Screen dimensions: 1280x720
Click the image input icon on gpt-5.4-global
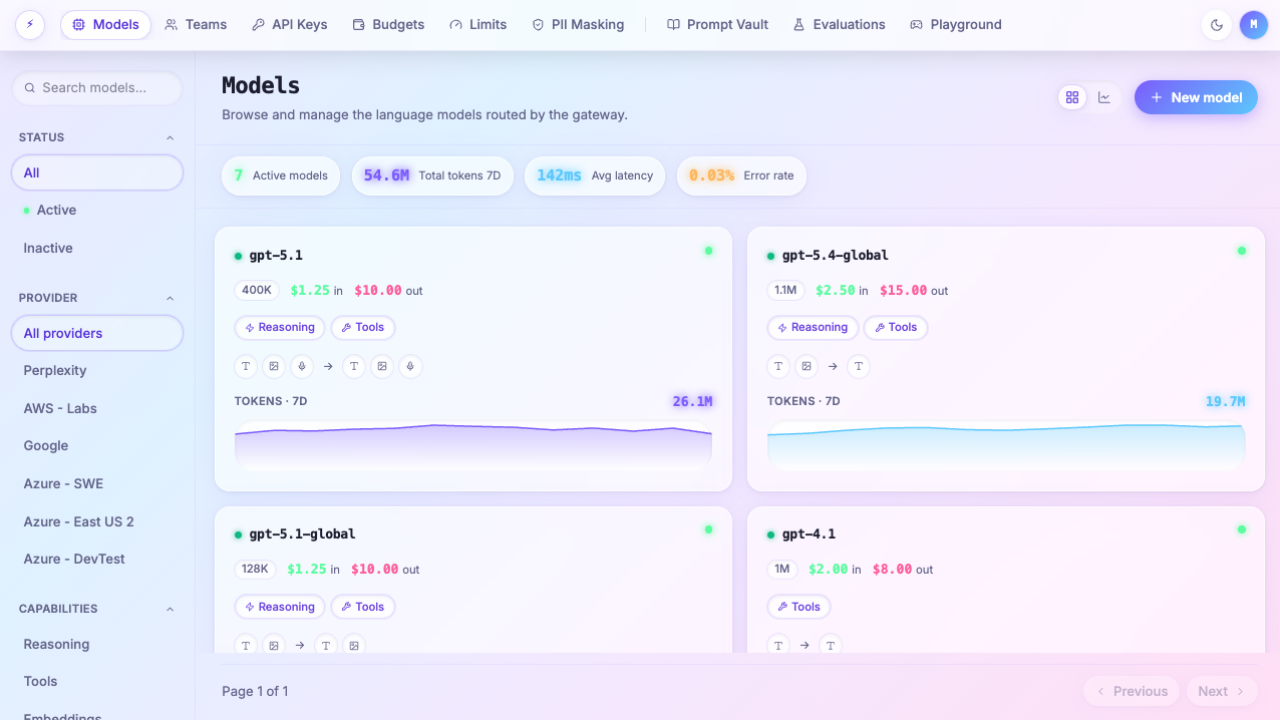tap(807, 367)
